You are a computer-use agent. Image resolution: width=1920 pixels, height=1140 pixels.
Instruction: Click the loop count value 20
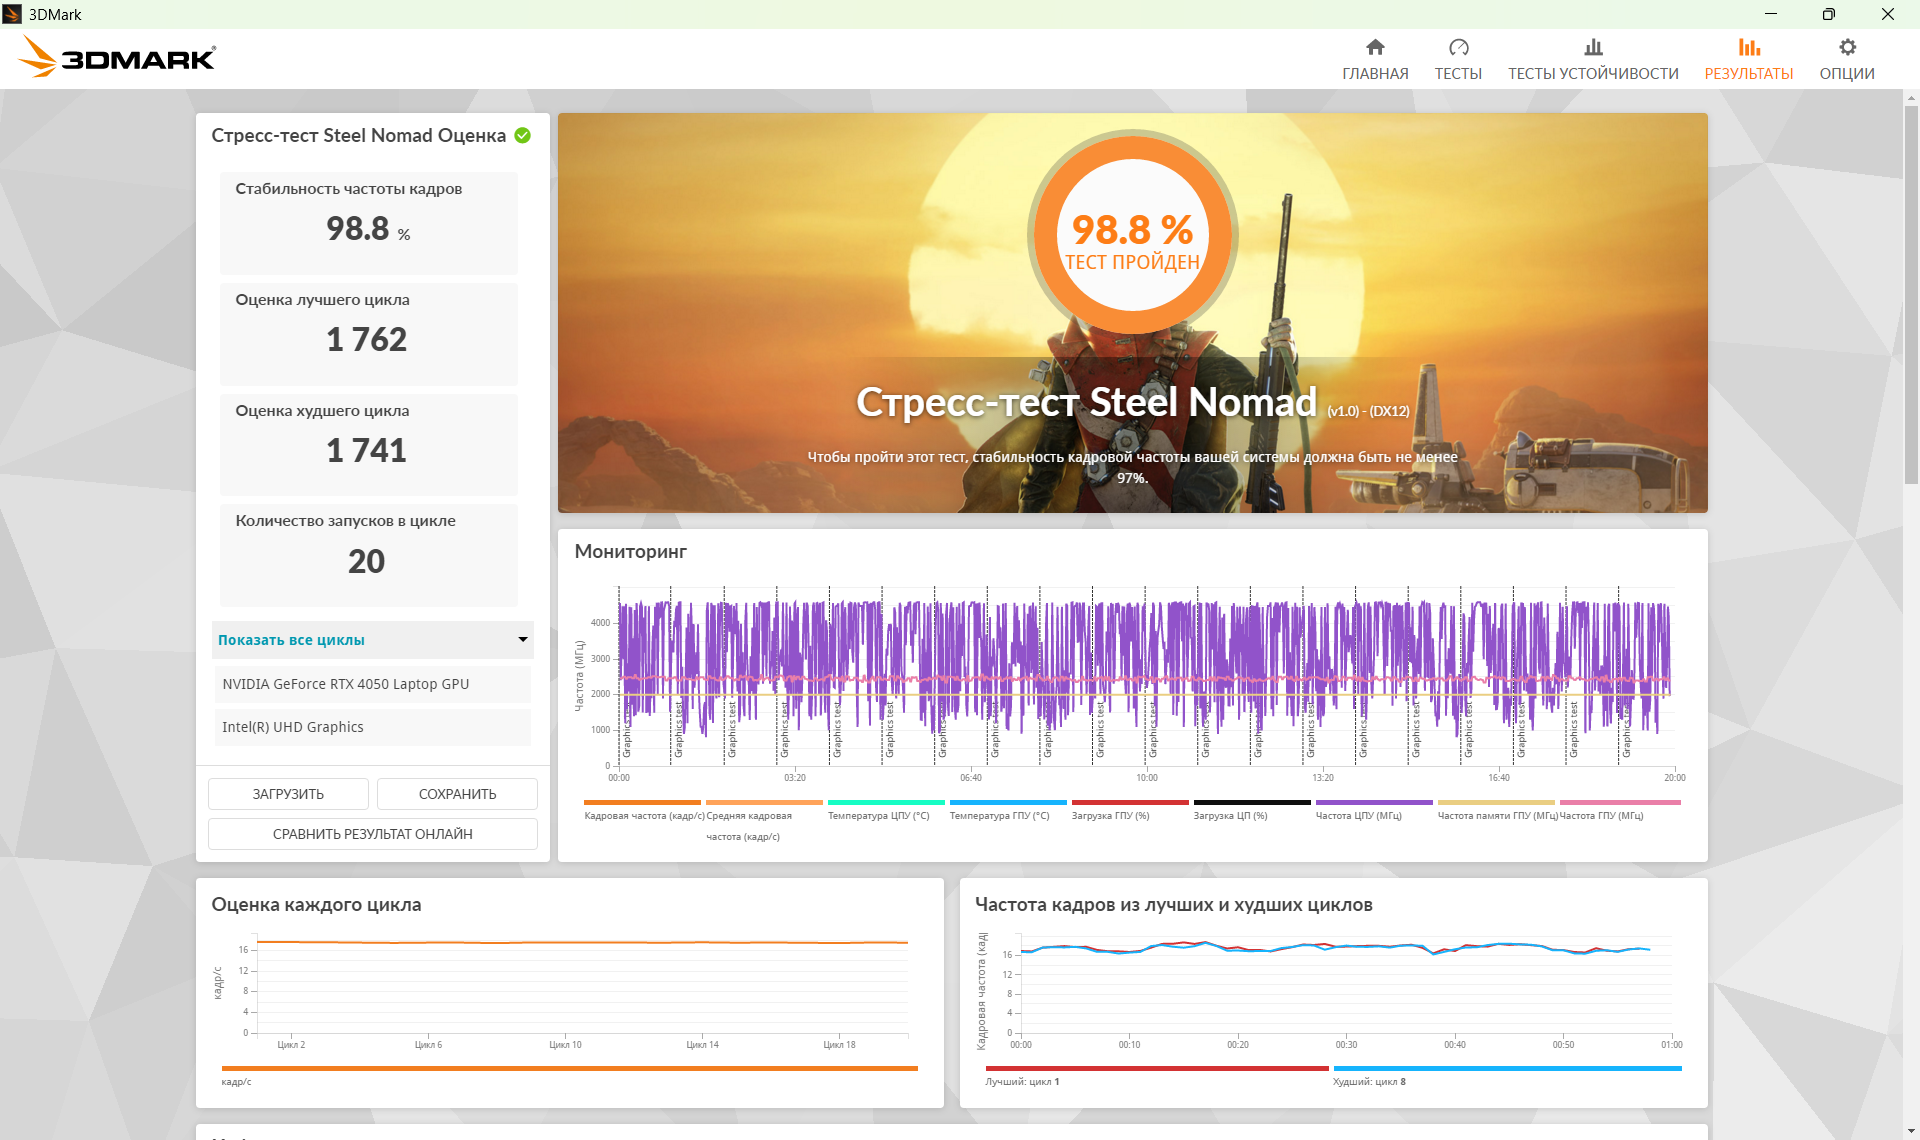(x=367, y=562)
